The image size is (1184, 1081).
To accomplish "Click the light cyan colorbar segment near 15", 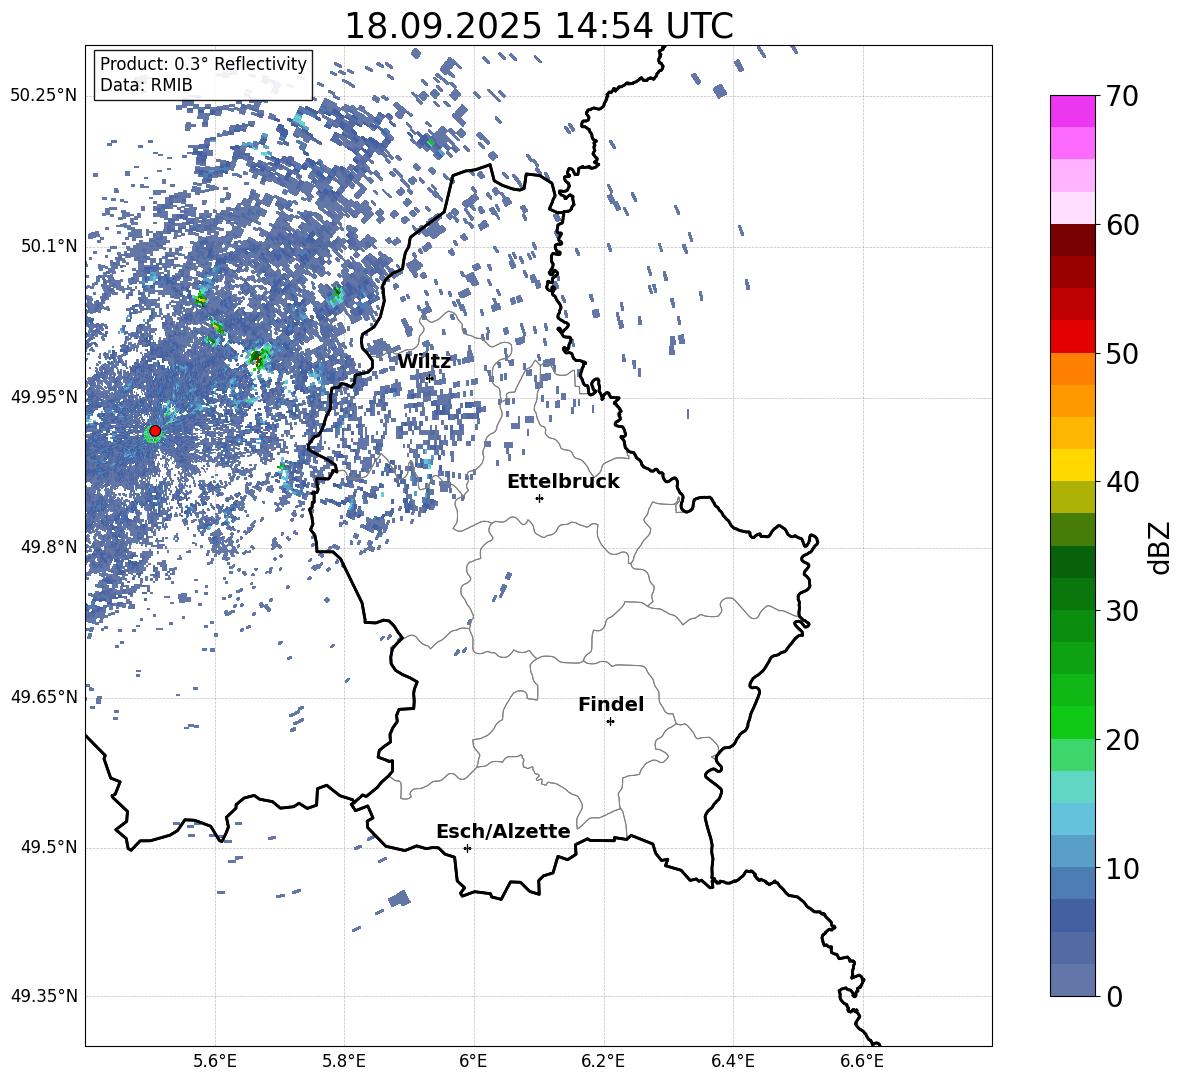I will pyautogui.click(x=1072, y=787).
